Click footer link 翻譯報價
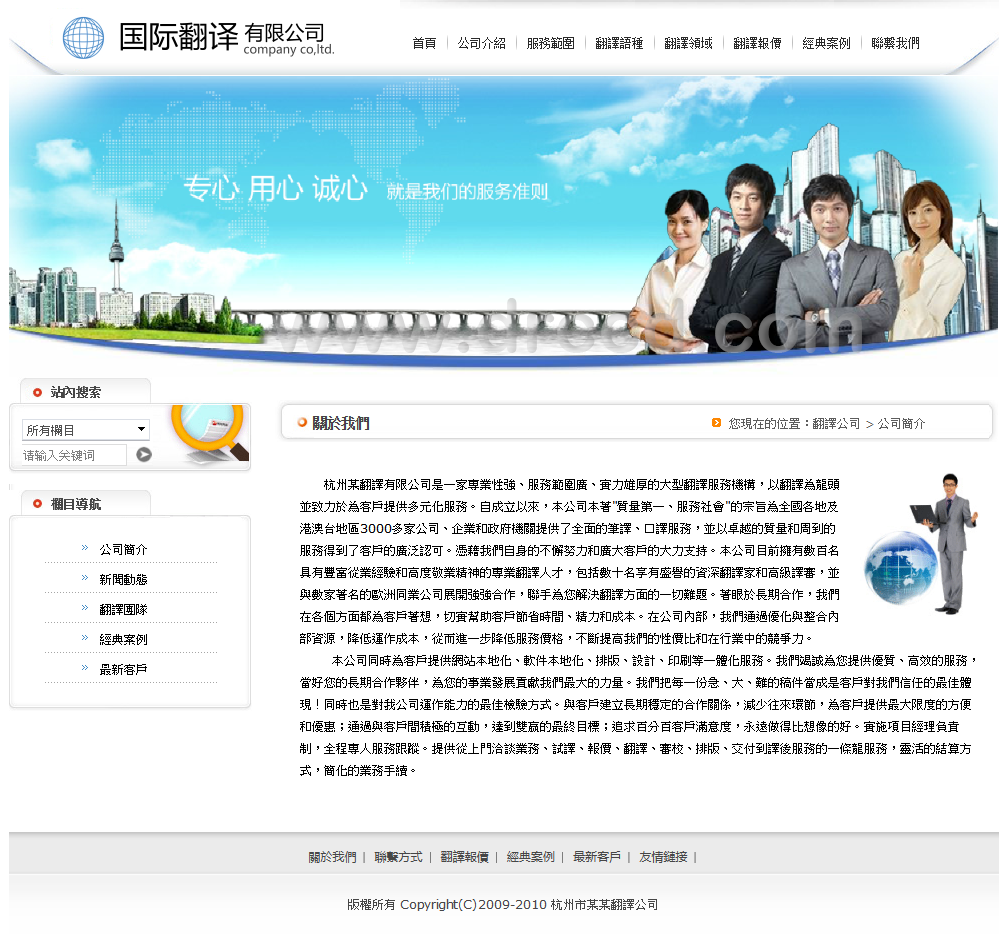This screenshot has height=935, width=1007. pos(464,857)
